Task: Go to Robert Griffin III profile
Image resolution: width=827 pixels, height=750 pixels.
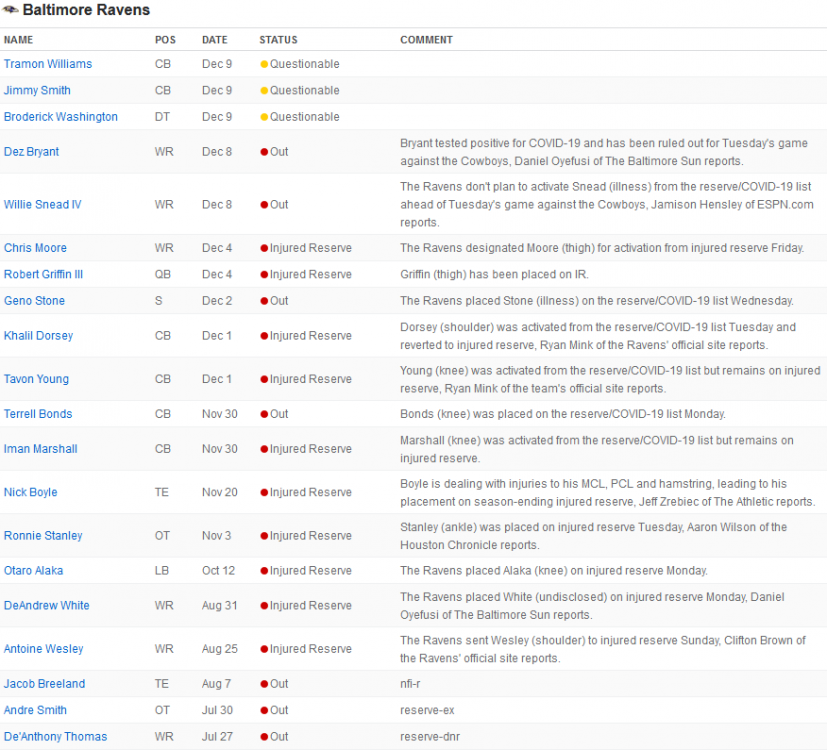Action: 43,274
